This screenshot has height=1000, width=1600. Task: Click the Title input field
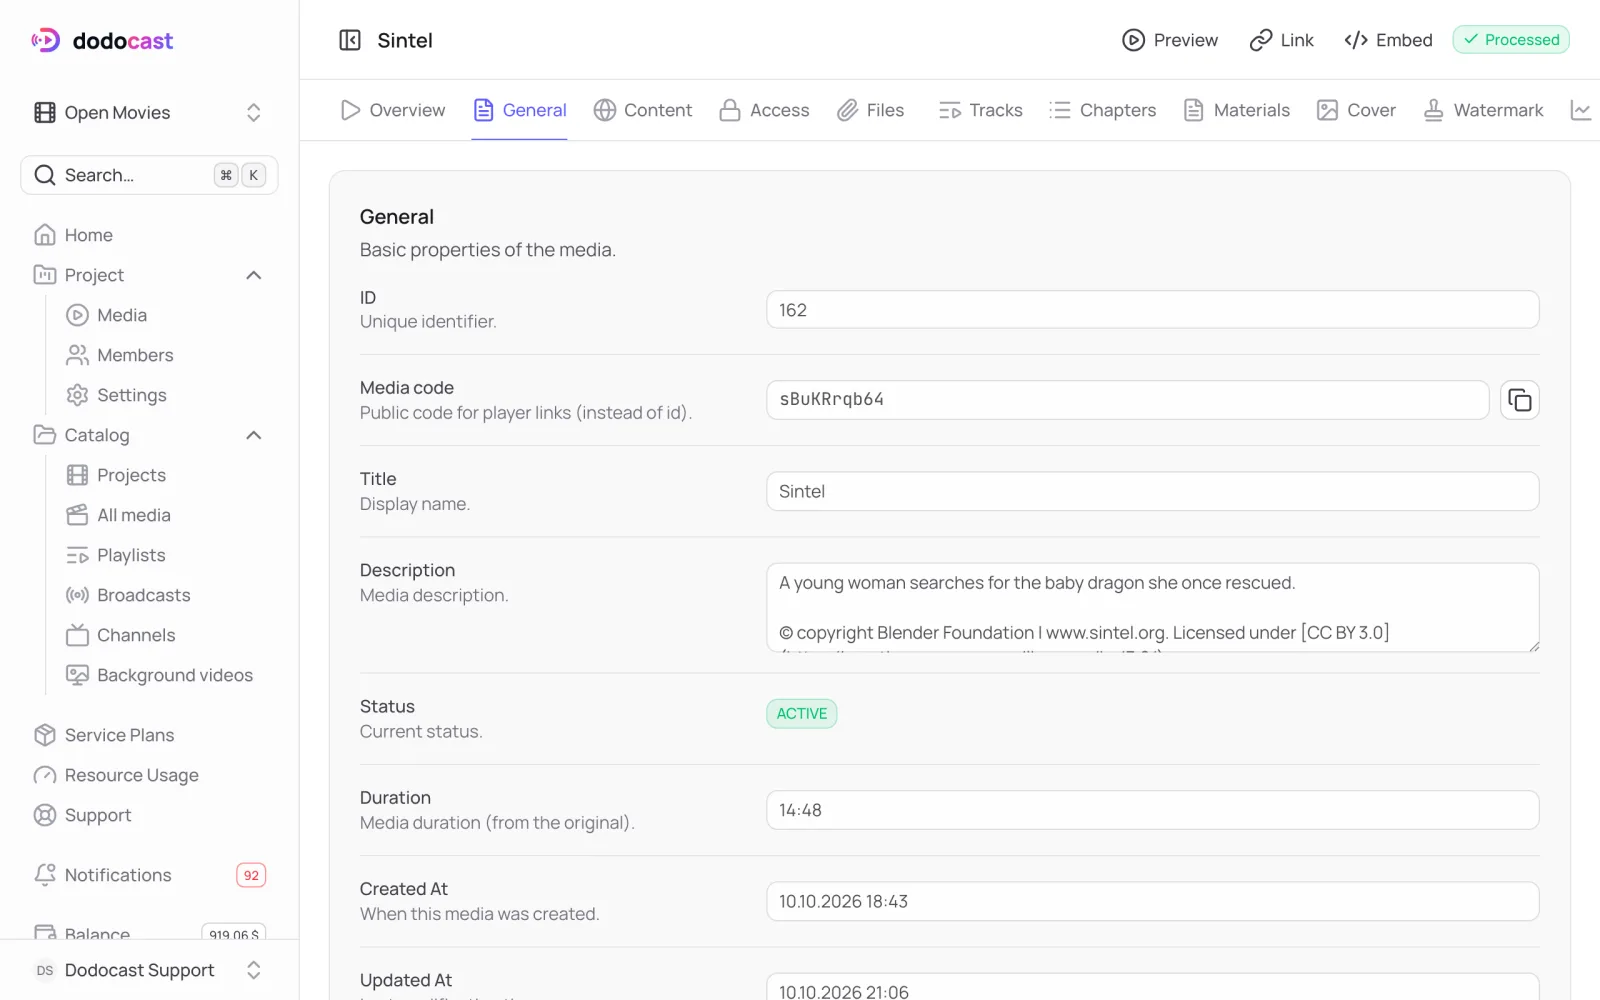coord(1152,491)
